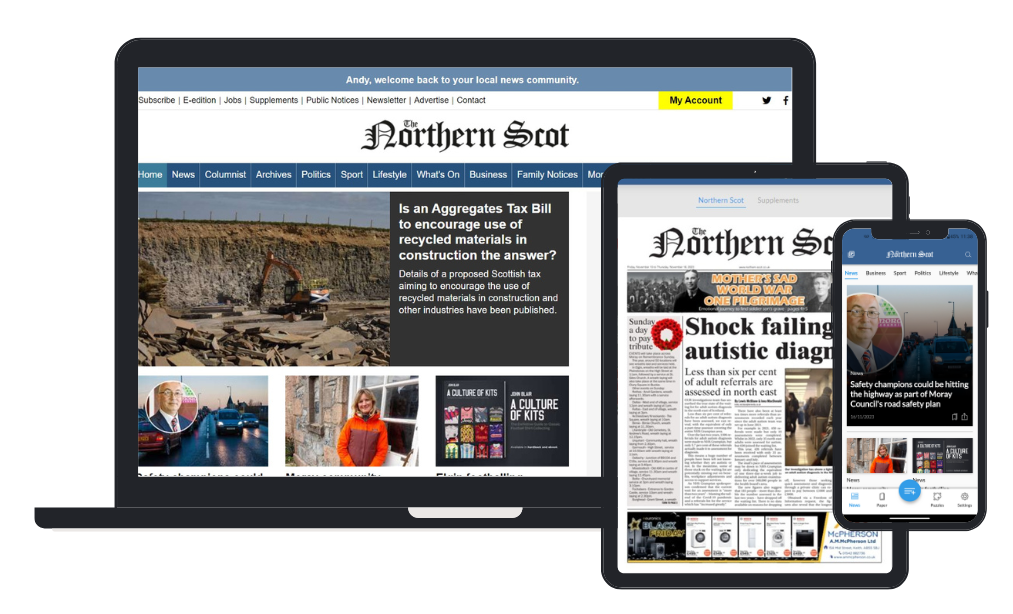Screen dimensions: 1013x614
Task: Open the E-edition link in the top bar
Action: [199, 100]
